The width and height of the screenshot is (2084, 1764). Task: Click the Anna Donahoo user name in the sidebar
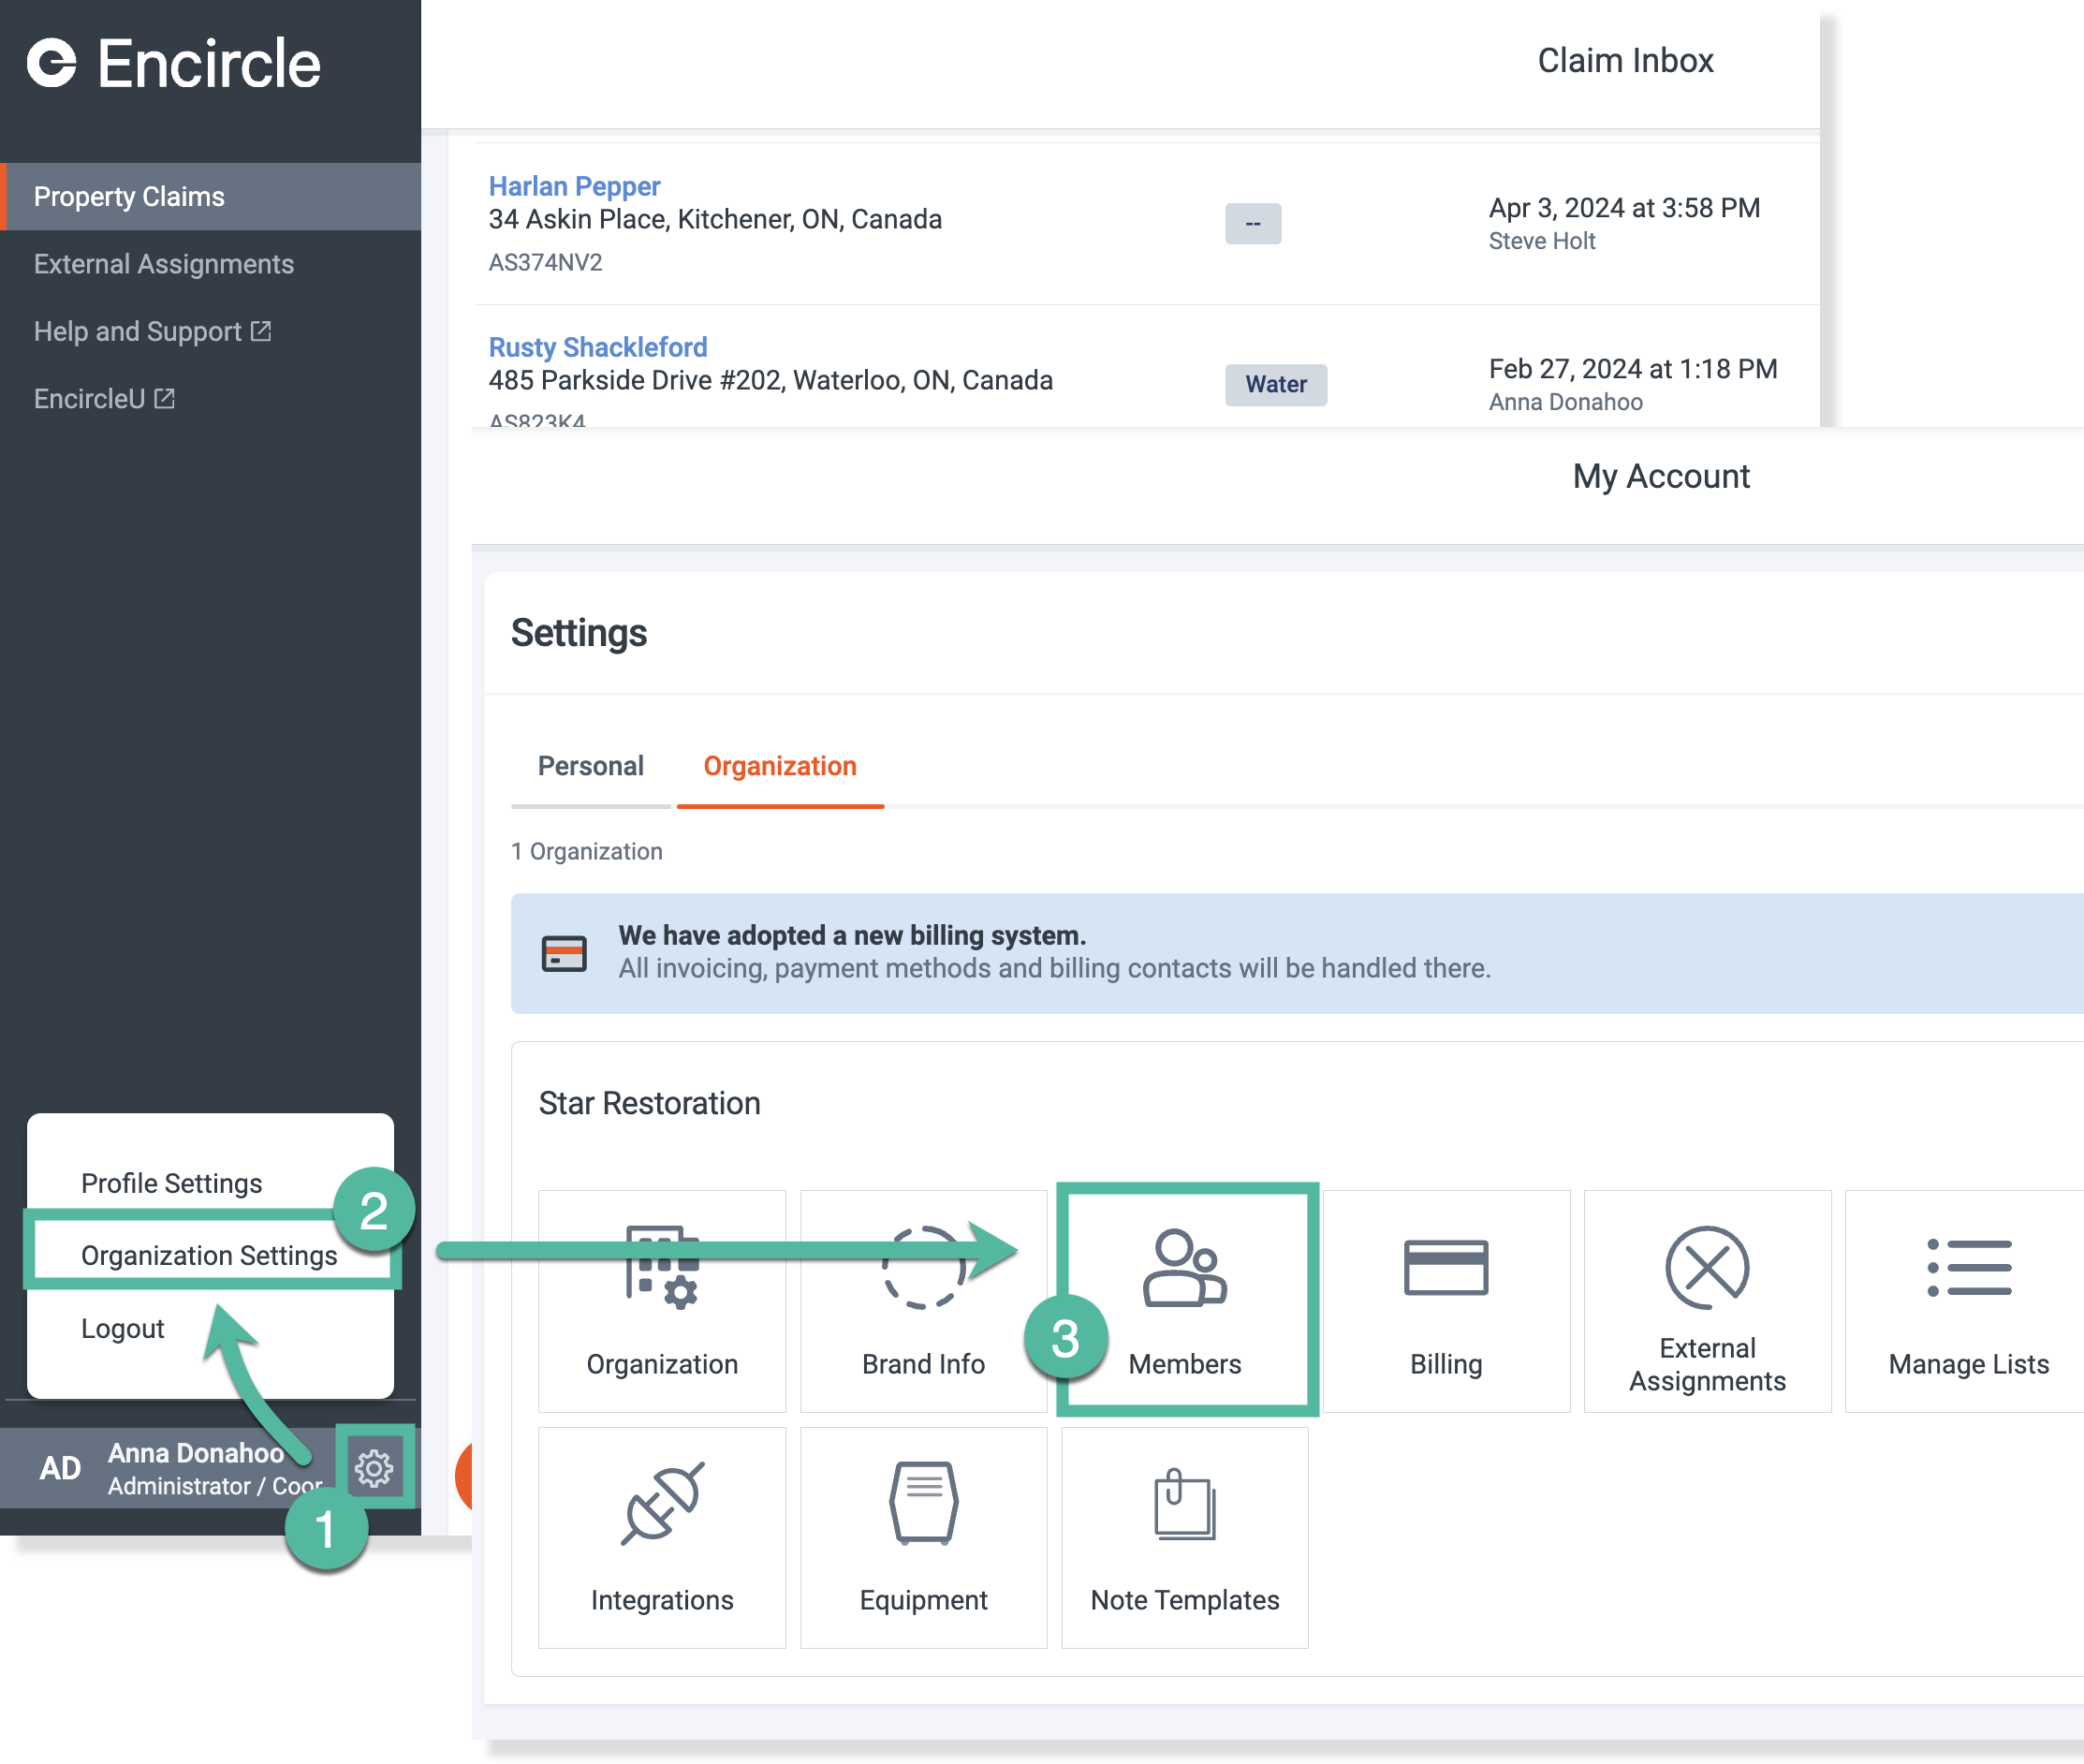point(196,1452)
